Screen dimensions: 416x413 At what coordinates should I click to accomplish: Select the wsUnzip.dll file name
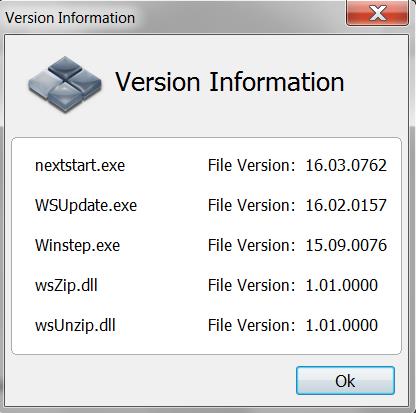click(x=75, y=325)
